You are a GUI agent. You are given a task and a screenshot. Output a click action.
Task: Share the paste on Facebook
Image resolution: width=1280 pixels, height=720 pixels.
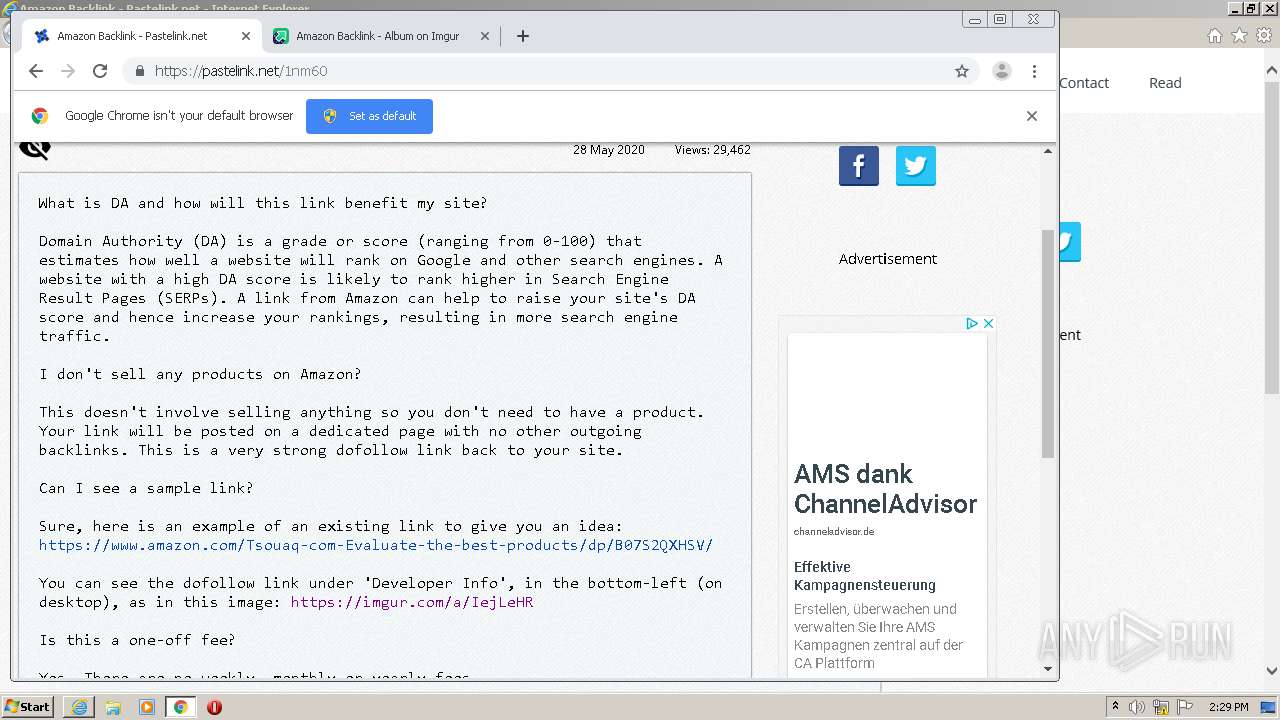coord(859,166)
